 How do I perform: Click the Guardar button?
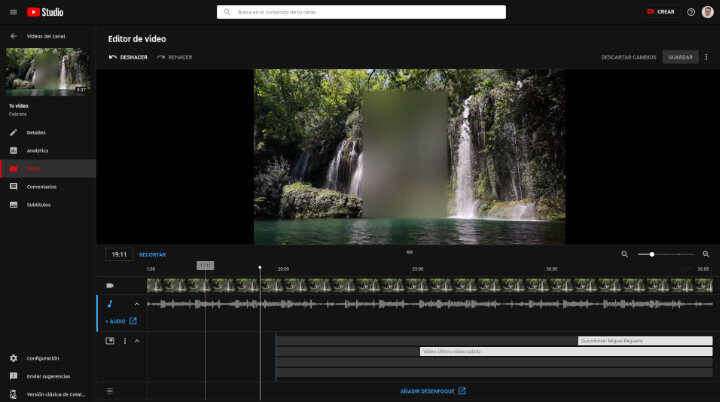pos(680,57)
